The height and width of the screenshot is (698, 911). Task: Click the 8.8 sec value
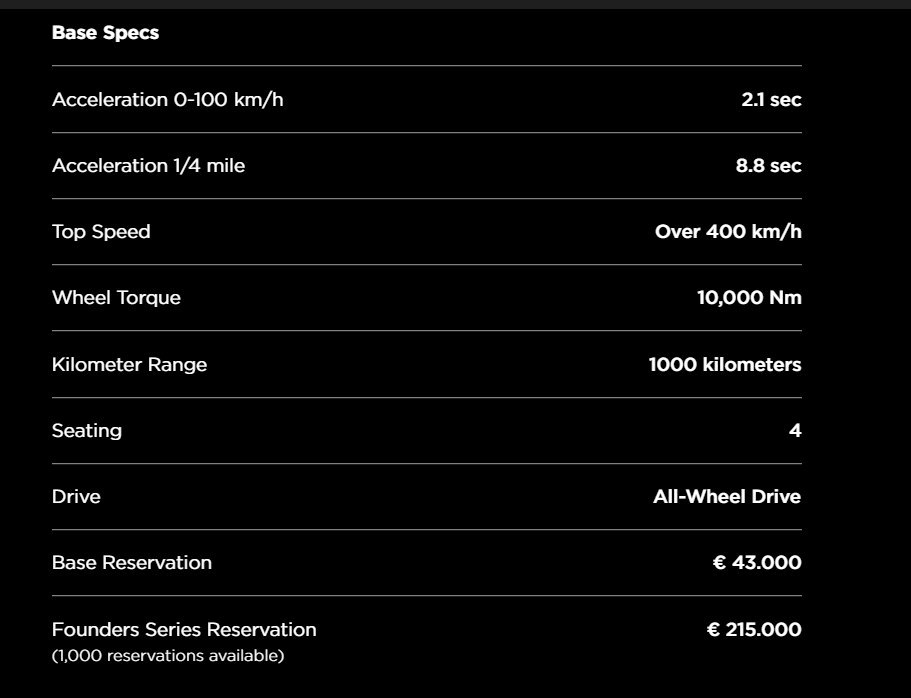768,166
